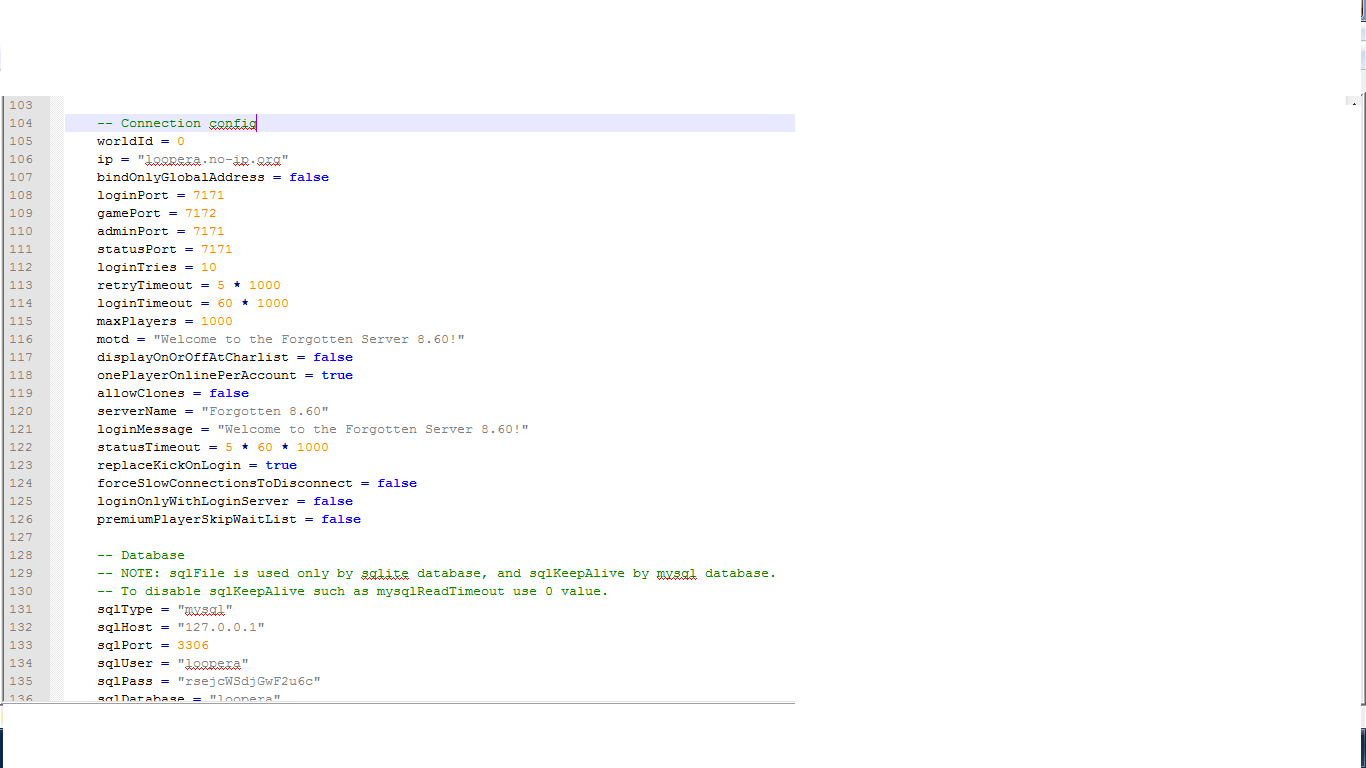1366x768 pixels.
Task: Click 'premiumPlayerSkipWaitList = false' line
Action: [x=229, y=519]
